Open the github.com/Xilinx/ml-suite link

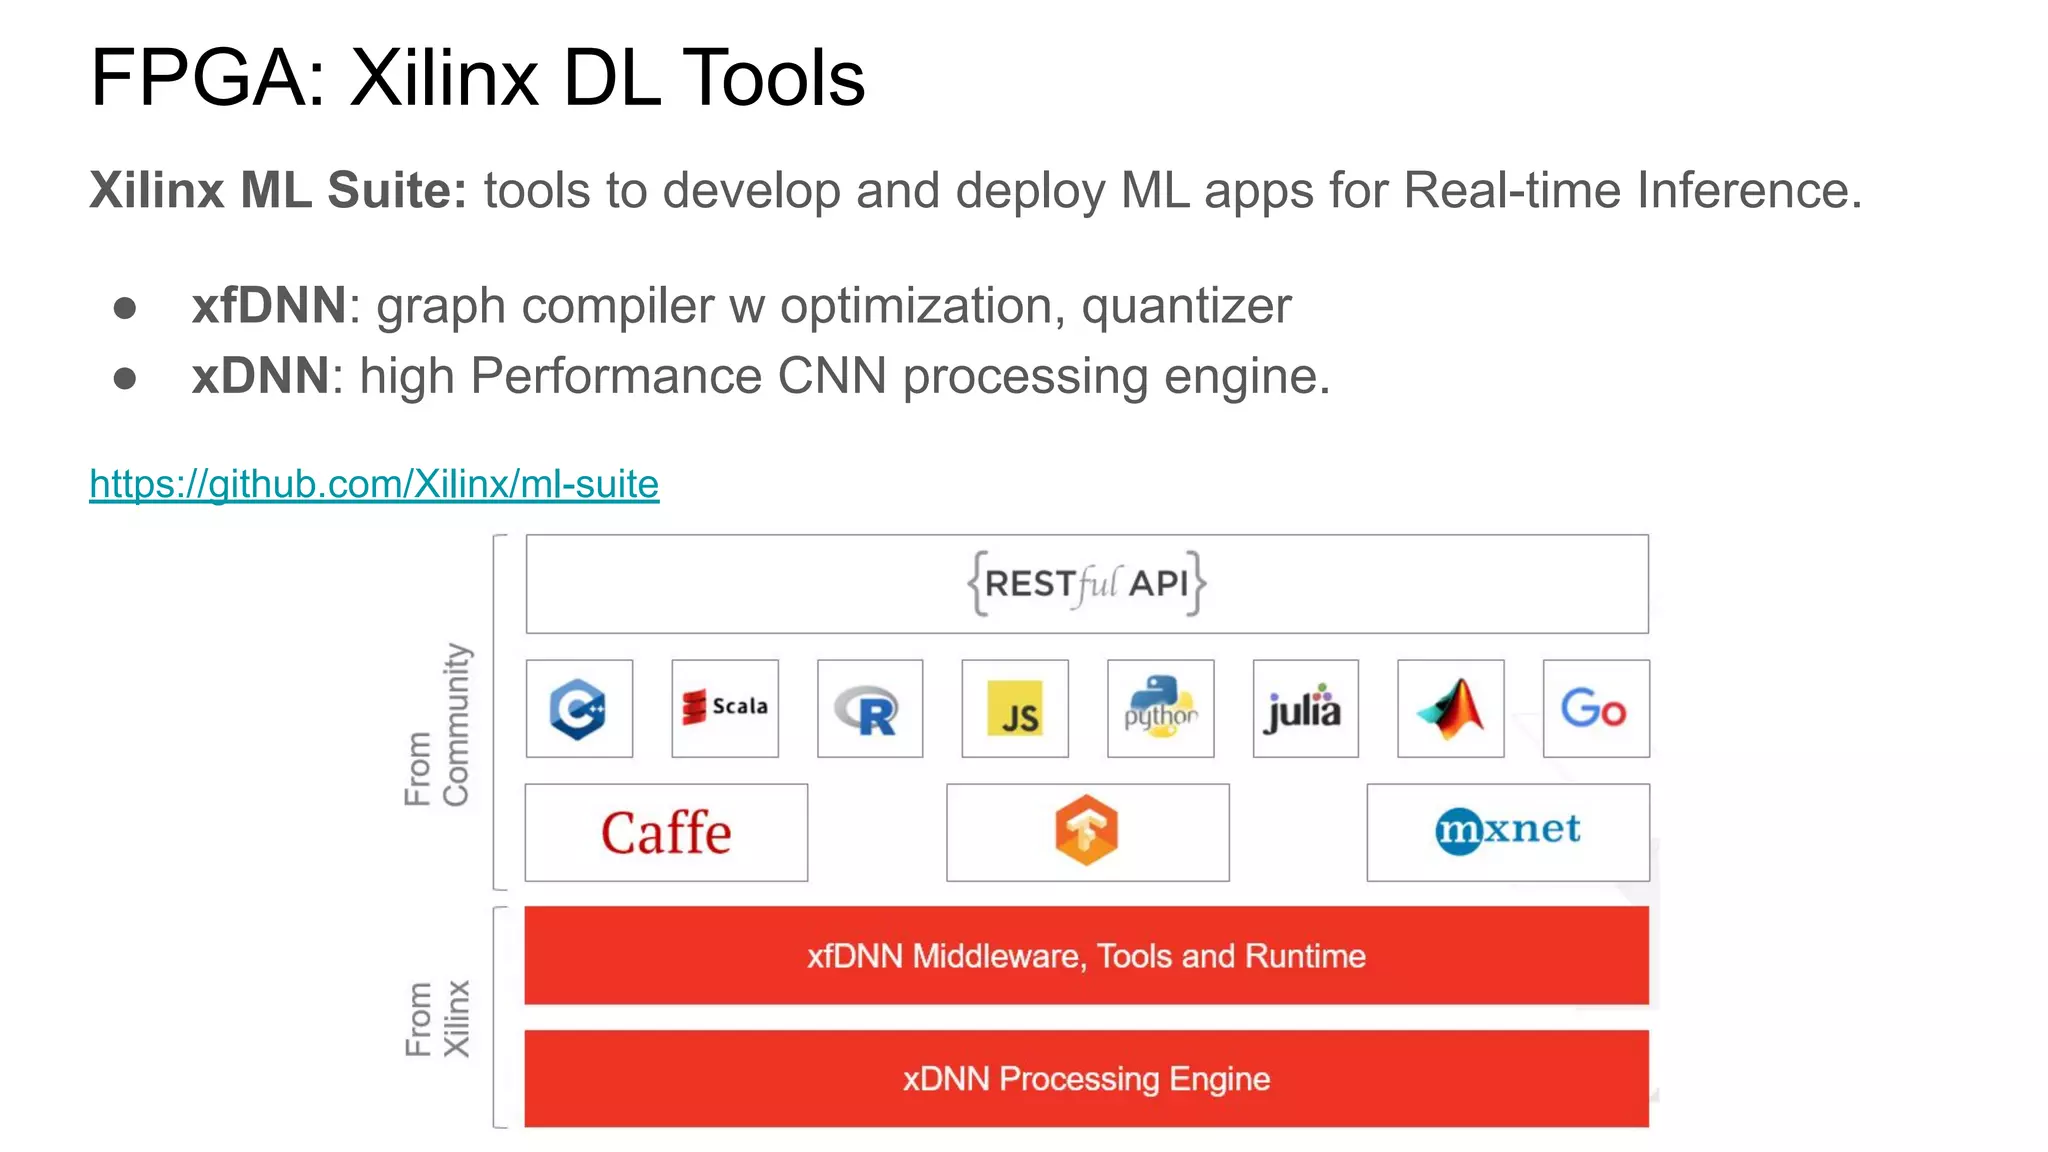click(x=374, y=484)
